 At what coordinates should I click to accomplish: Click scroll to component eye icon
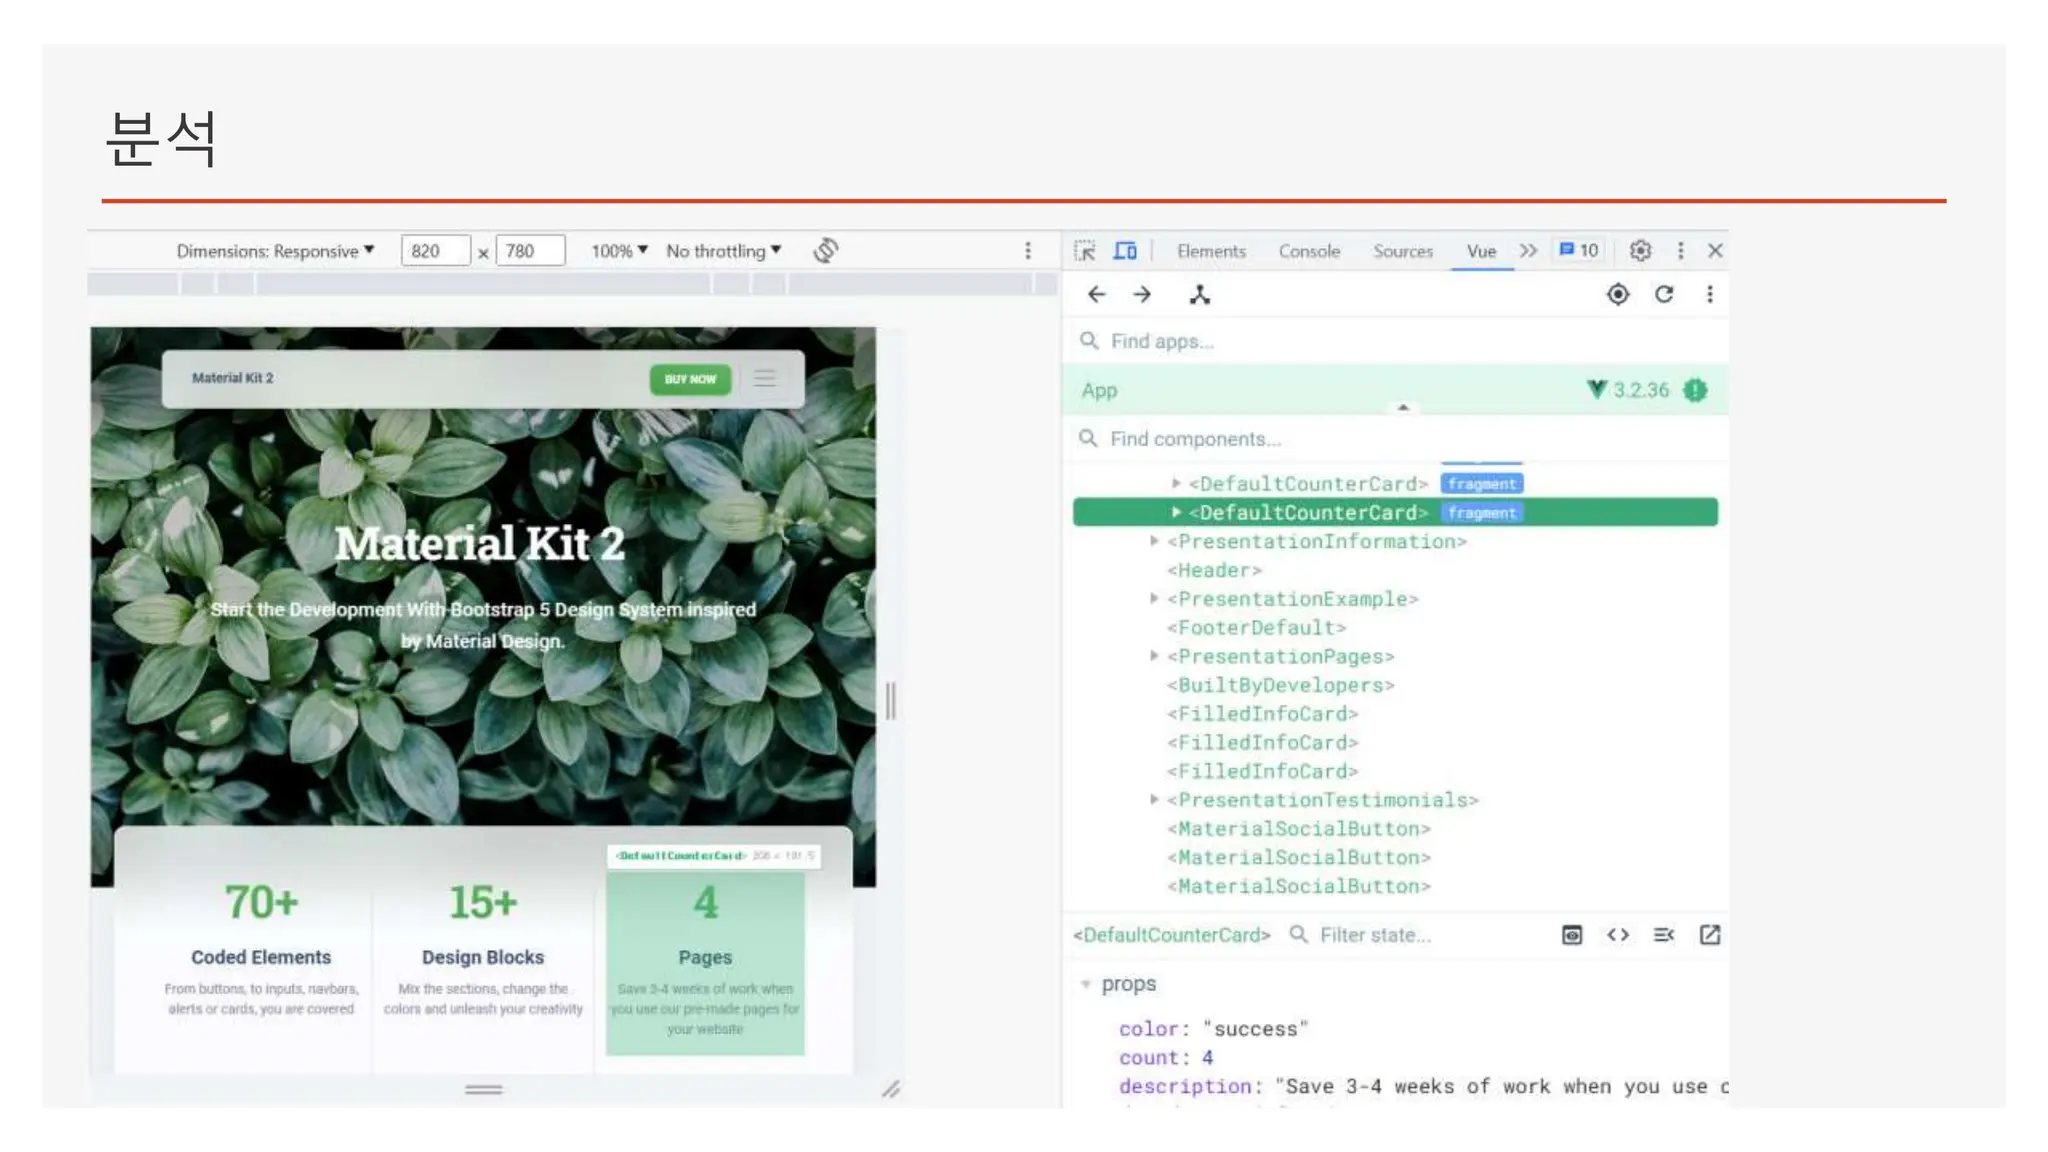tap(1572, 935)
